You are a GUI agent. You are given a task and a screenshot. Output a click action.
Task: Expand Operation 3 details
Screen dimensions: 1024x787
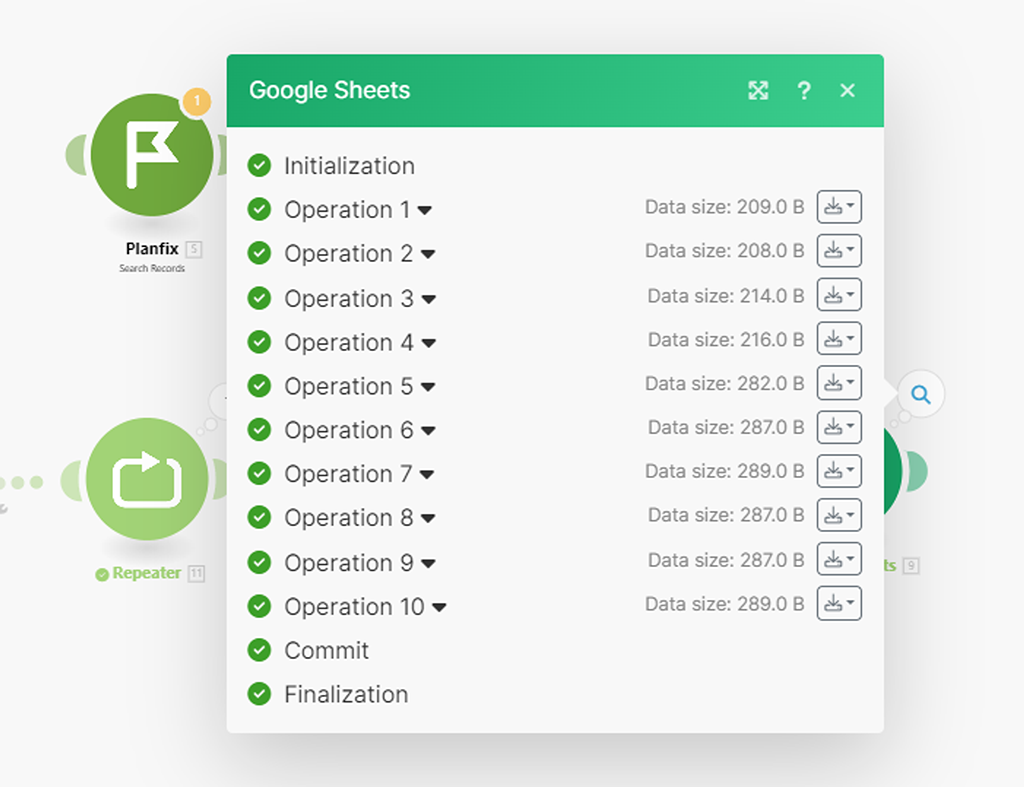point(428,299)
